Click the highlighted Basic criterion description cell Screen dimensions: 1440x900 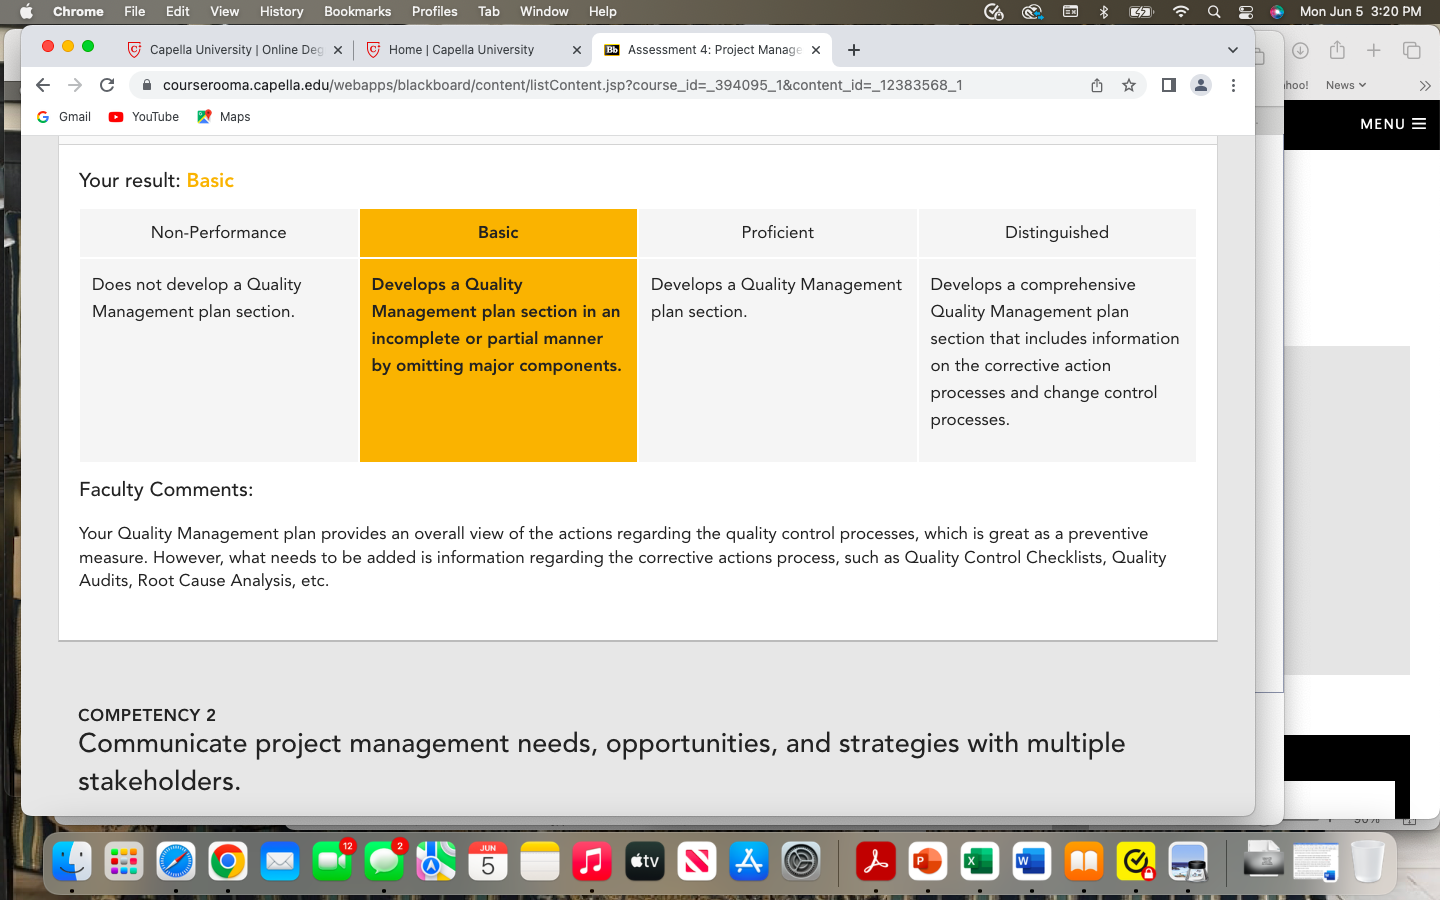tap(498, 360)
